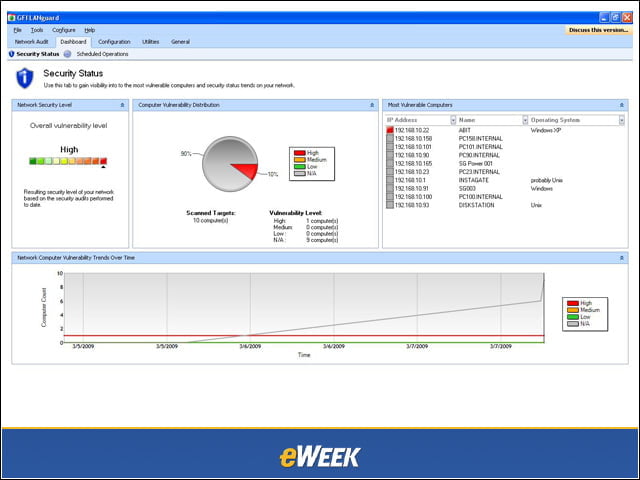
Task: Click the red slice of the pie chart
Action: 249,169
